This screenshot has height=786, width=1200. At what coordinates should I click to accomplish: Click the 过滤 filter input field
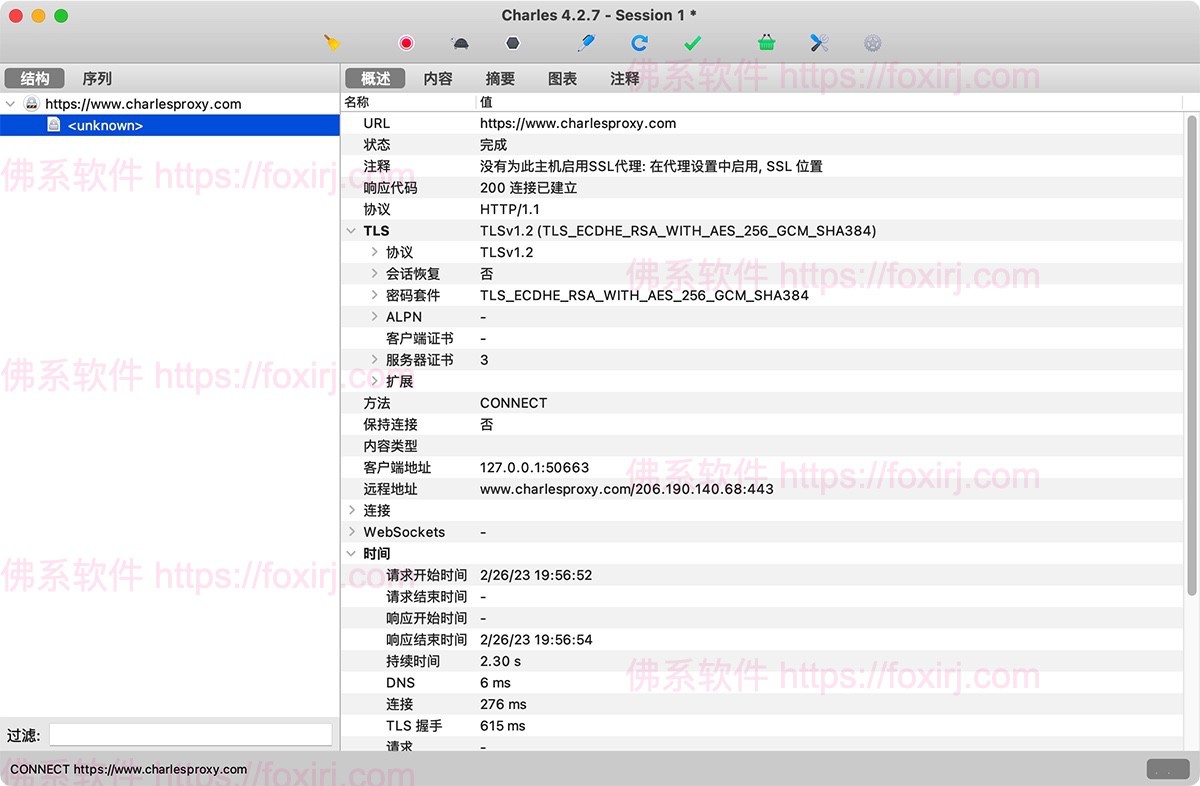(x=190, y=735)
